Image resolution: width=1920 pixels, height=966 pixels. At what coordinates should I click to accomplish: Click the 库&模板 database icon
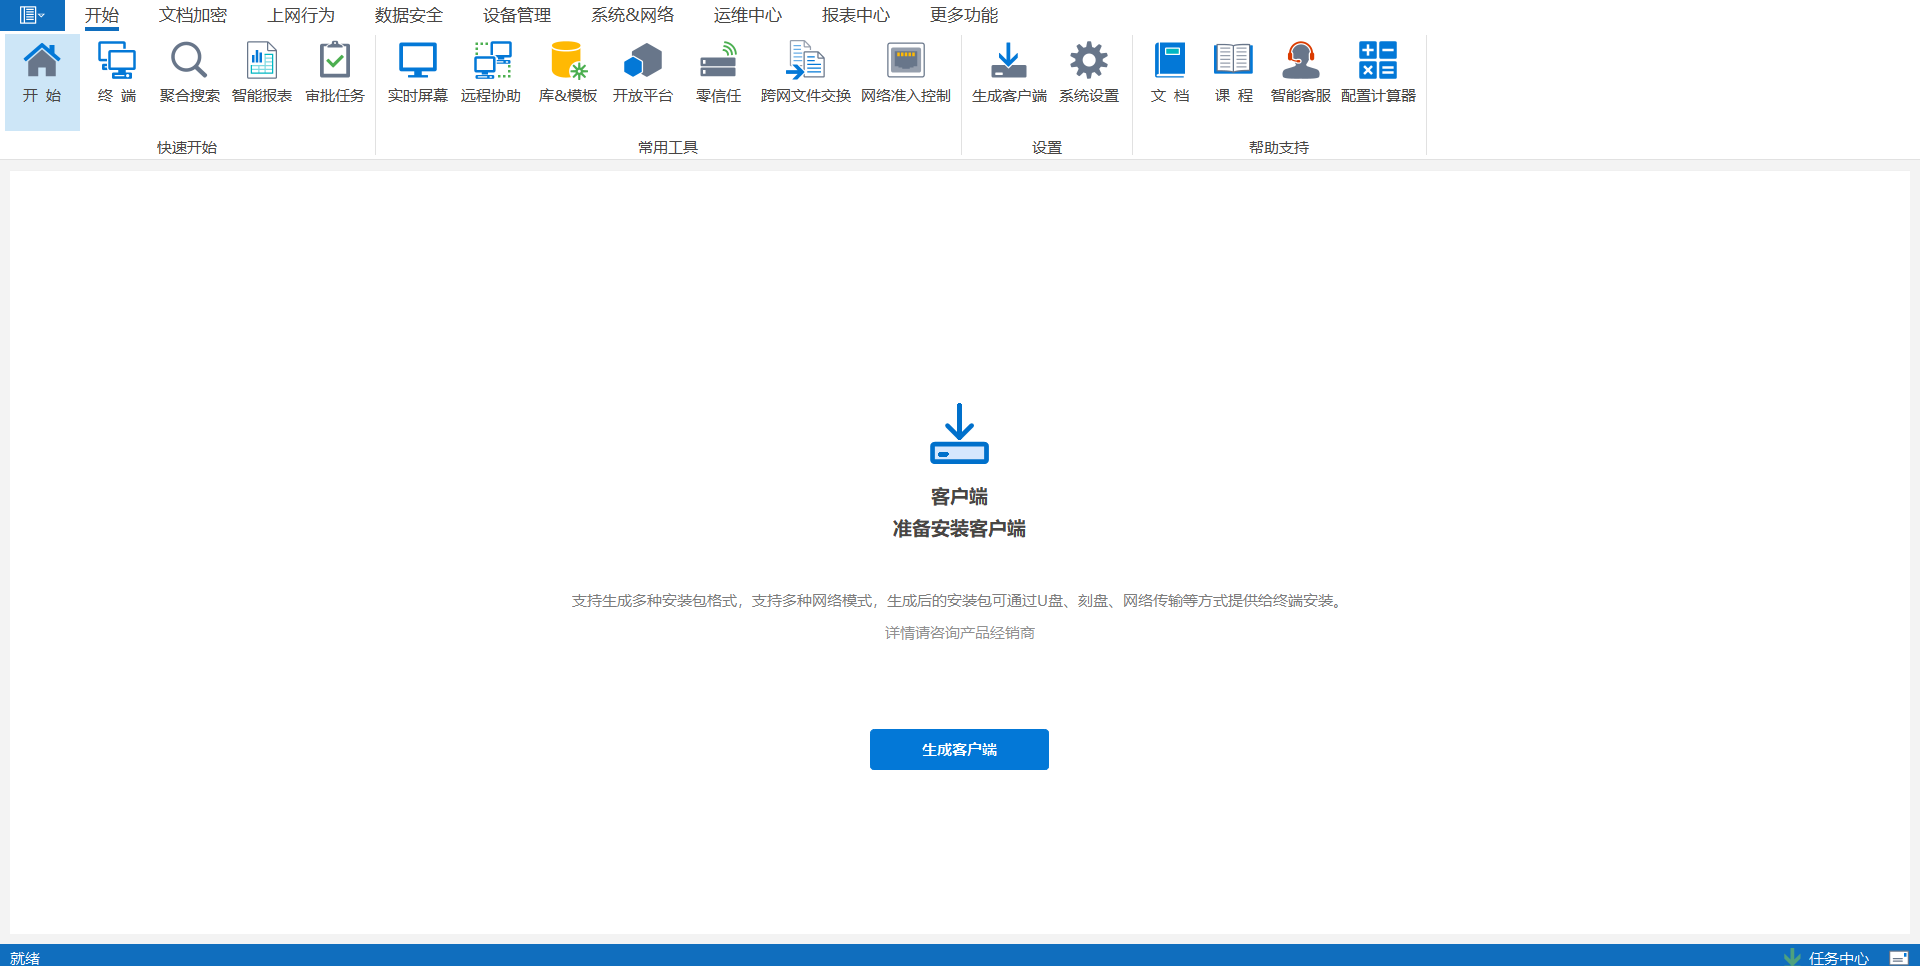(568, 62)
